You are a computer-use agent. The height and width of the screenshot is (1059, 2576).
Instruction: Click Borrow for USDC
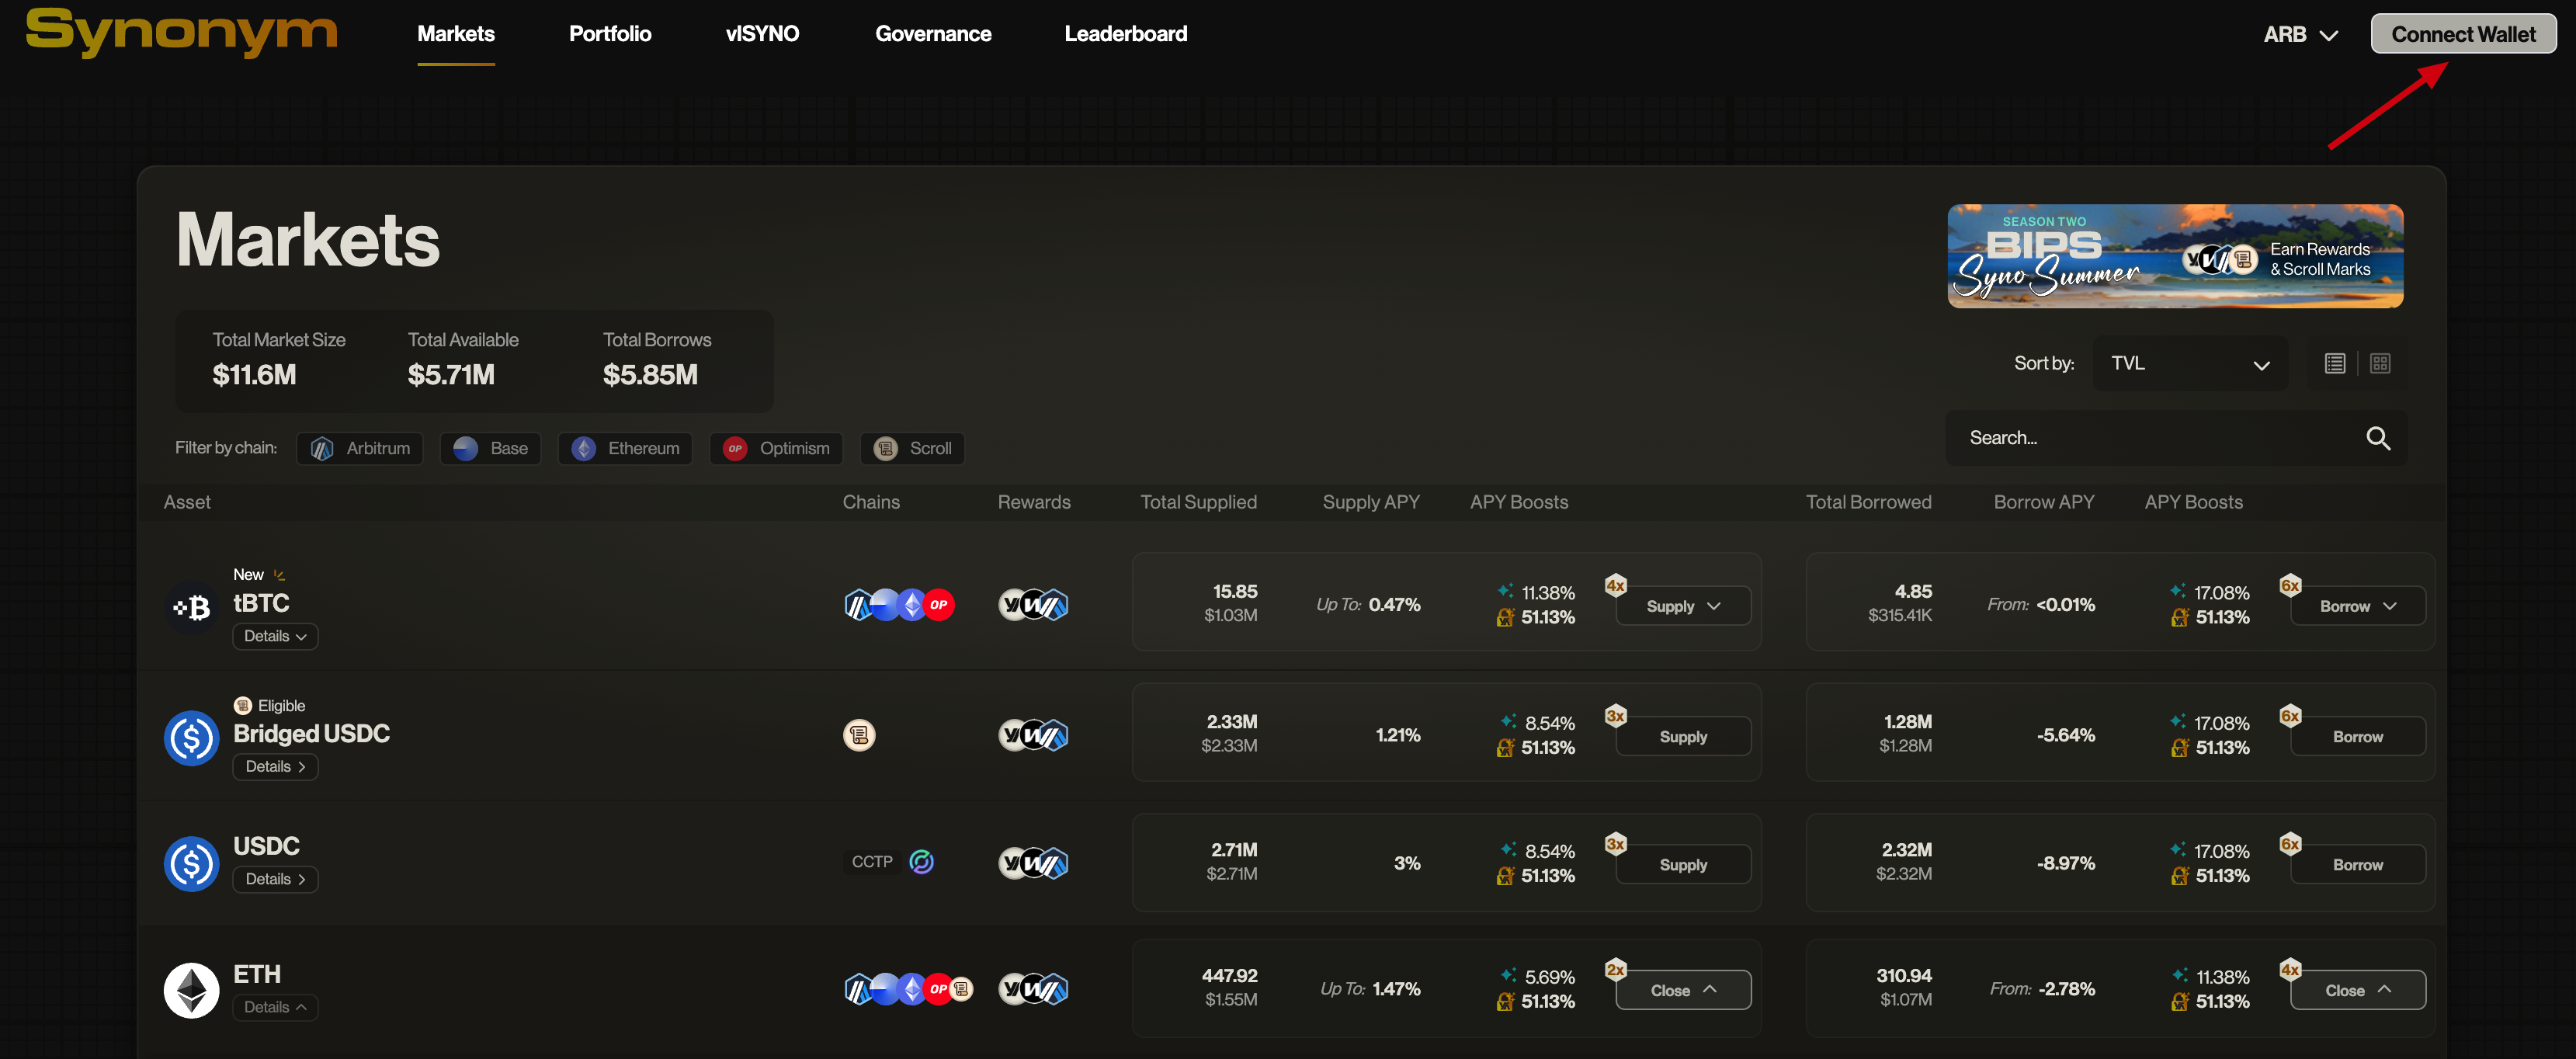click(x=2358, y=865)
